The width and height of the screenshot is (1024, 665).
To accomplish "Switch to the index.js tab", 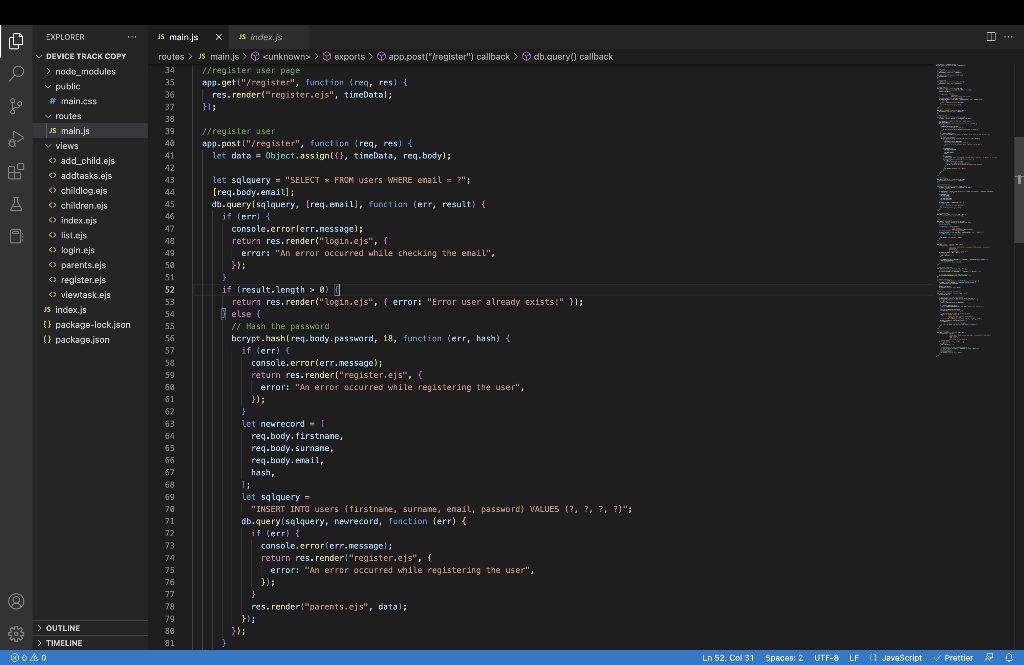I will click(x=266, y=37).
